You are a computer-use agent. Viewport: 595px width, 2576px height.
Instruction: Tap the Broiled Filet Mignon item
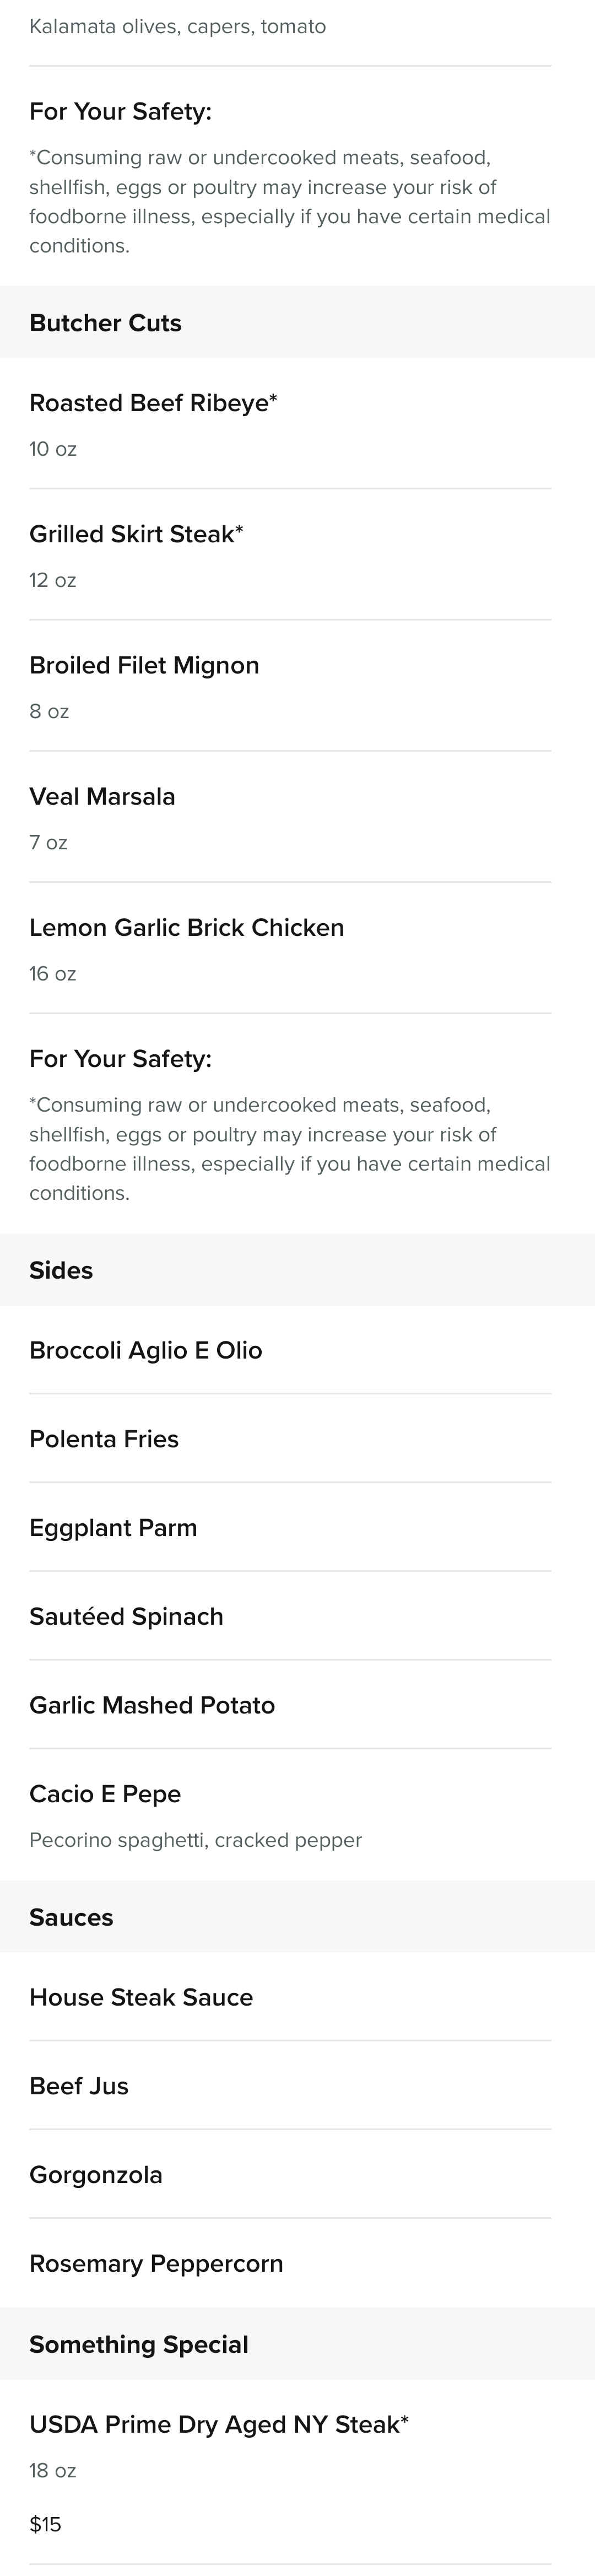pyautogui.click(x=290, y=686)
